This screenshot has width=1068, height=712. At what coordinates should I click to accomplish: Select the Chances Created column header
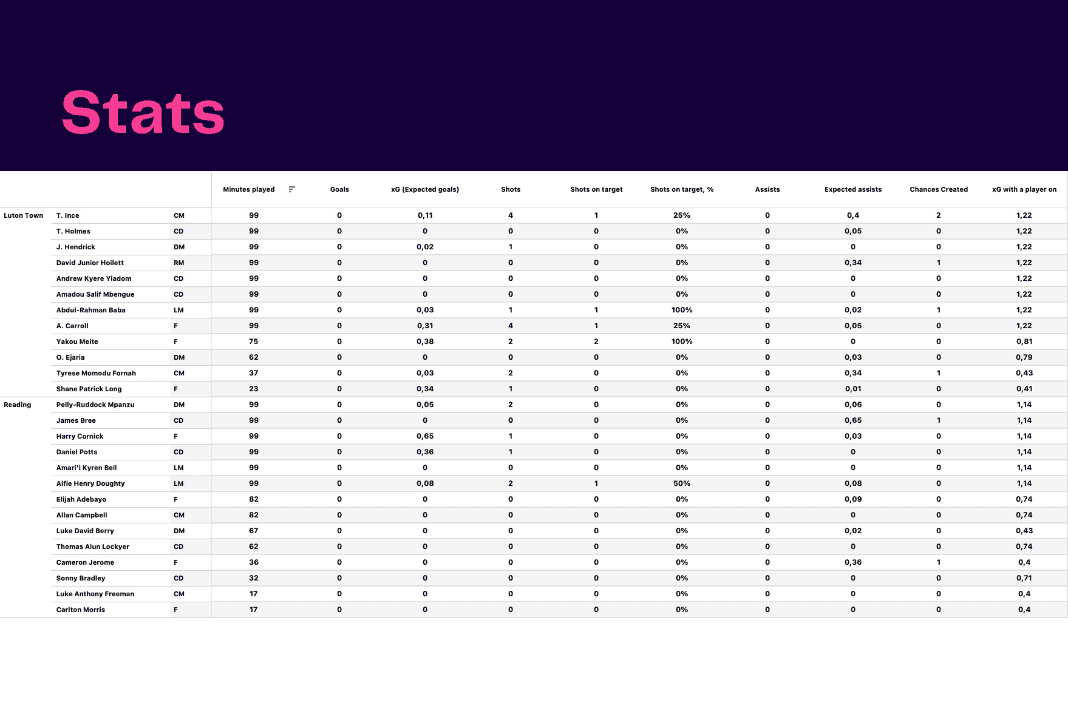[938, 189]
